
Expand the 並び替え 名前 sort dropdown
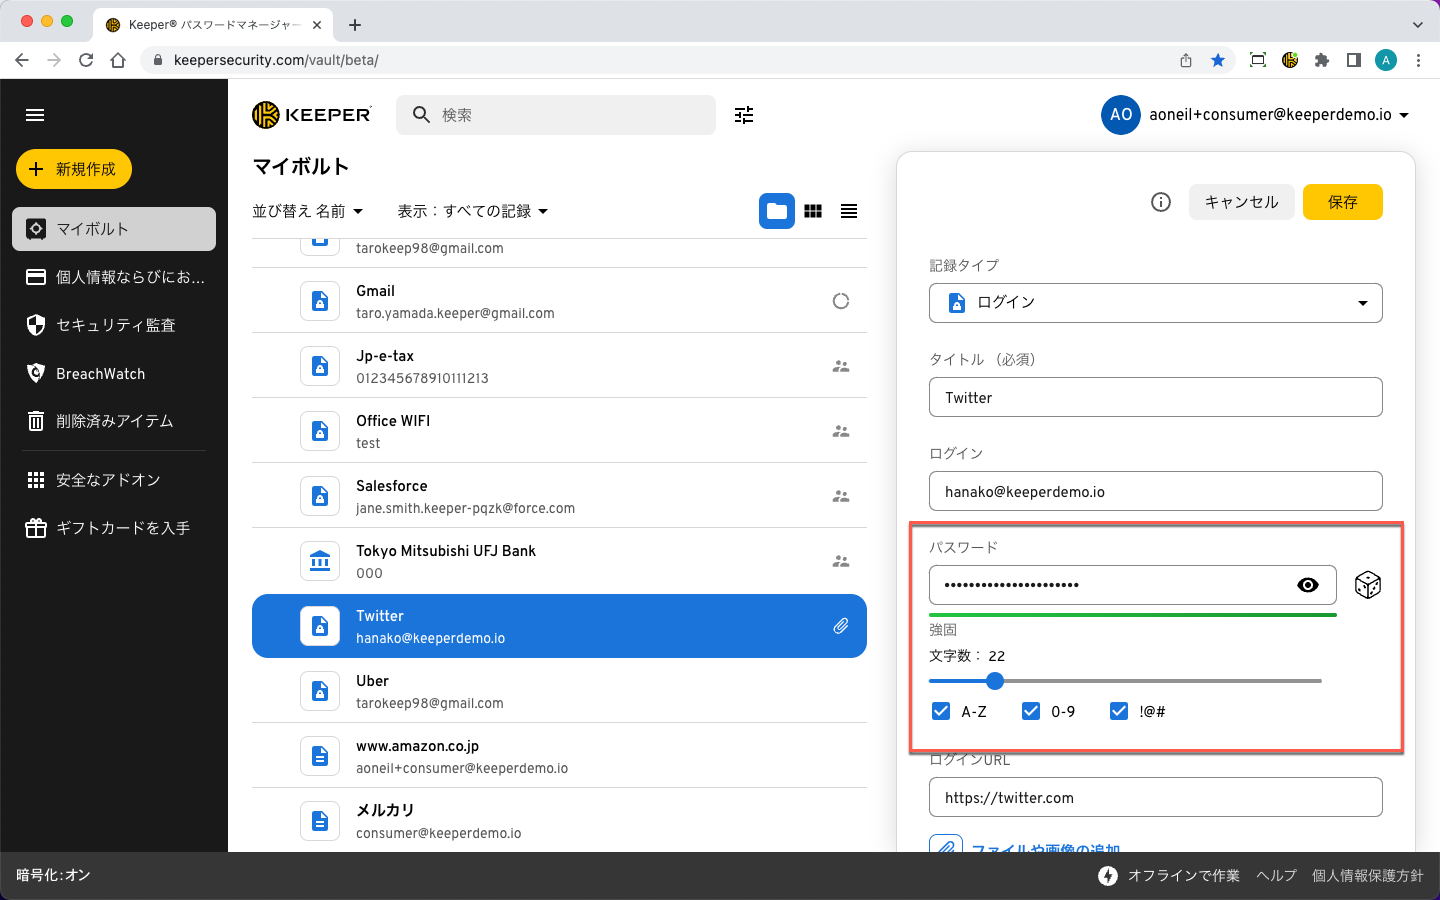[x=307, y=211]
